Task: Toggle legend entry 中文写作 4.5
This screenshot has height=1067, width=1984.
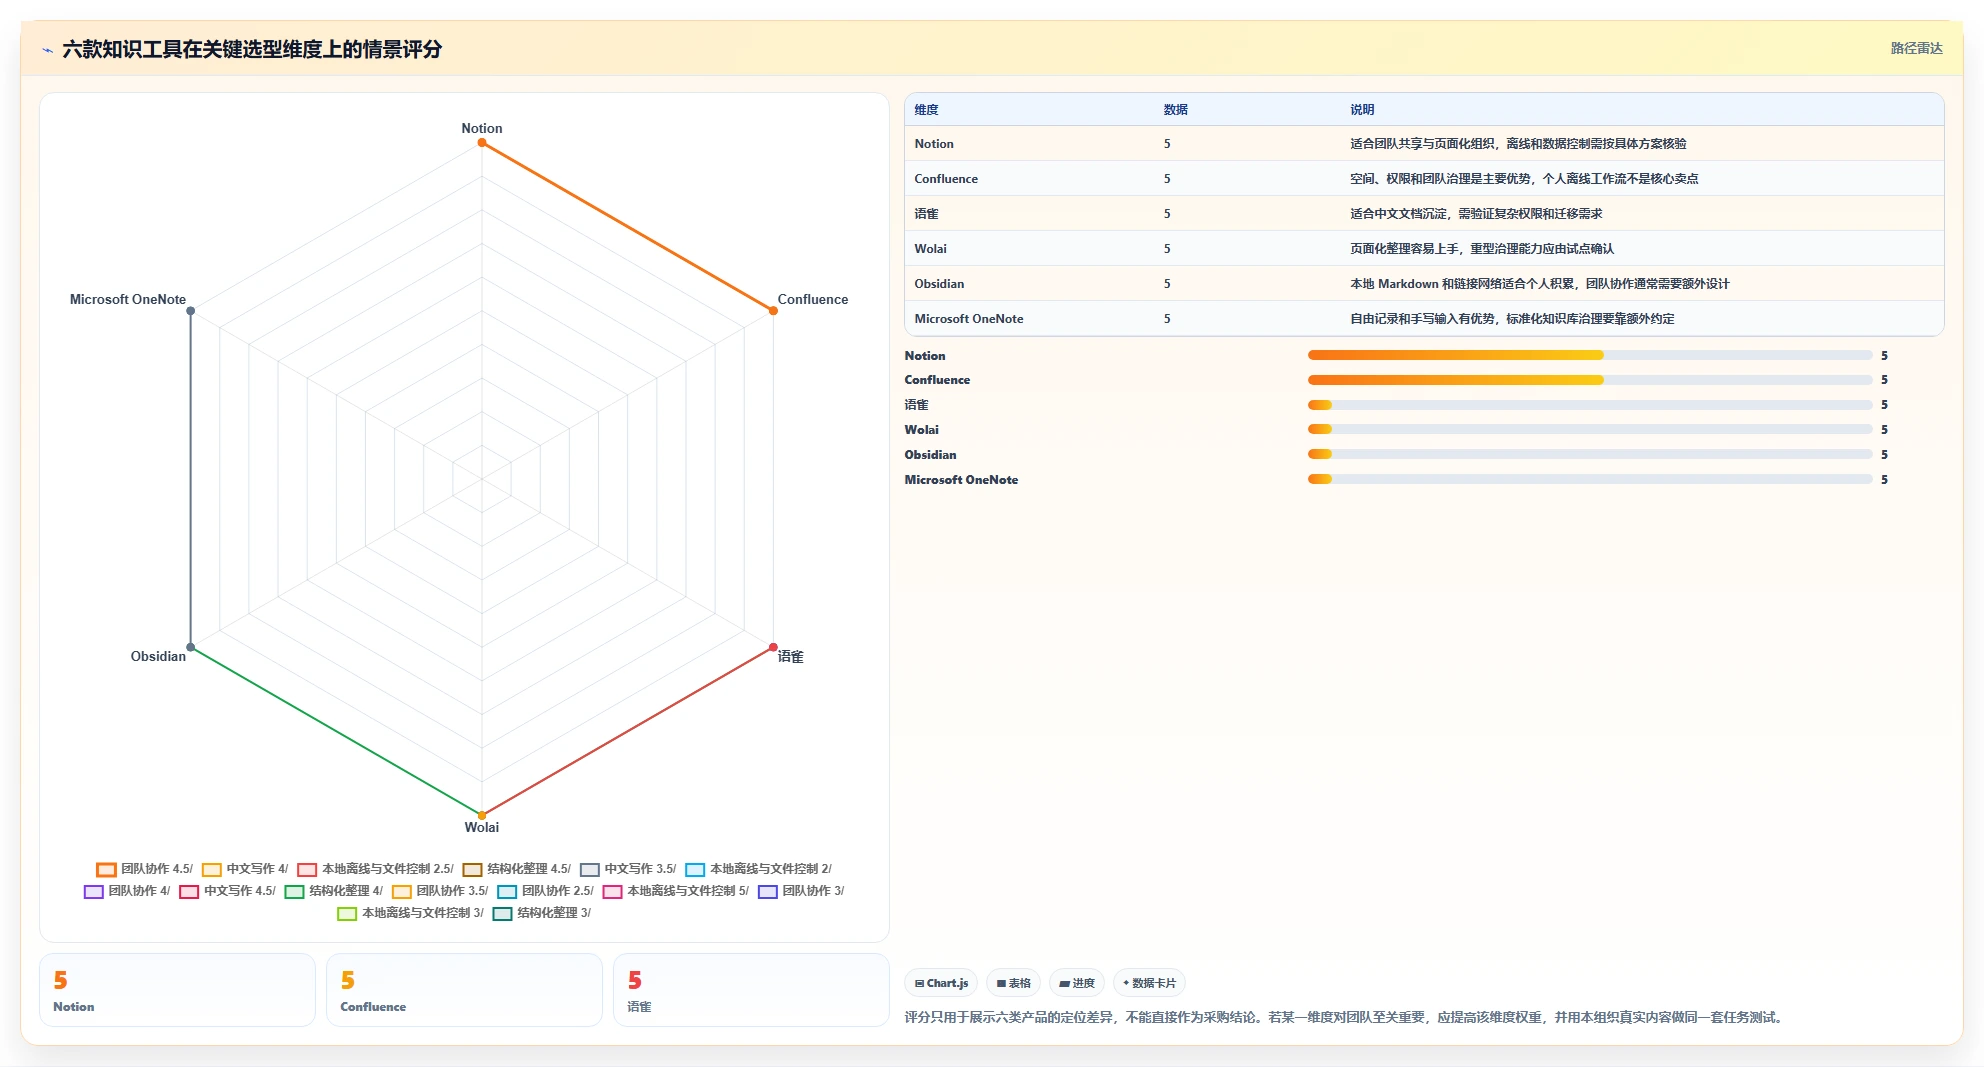Action: [x=227, y=891]
